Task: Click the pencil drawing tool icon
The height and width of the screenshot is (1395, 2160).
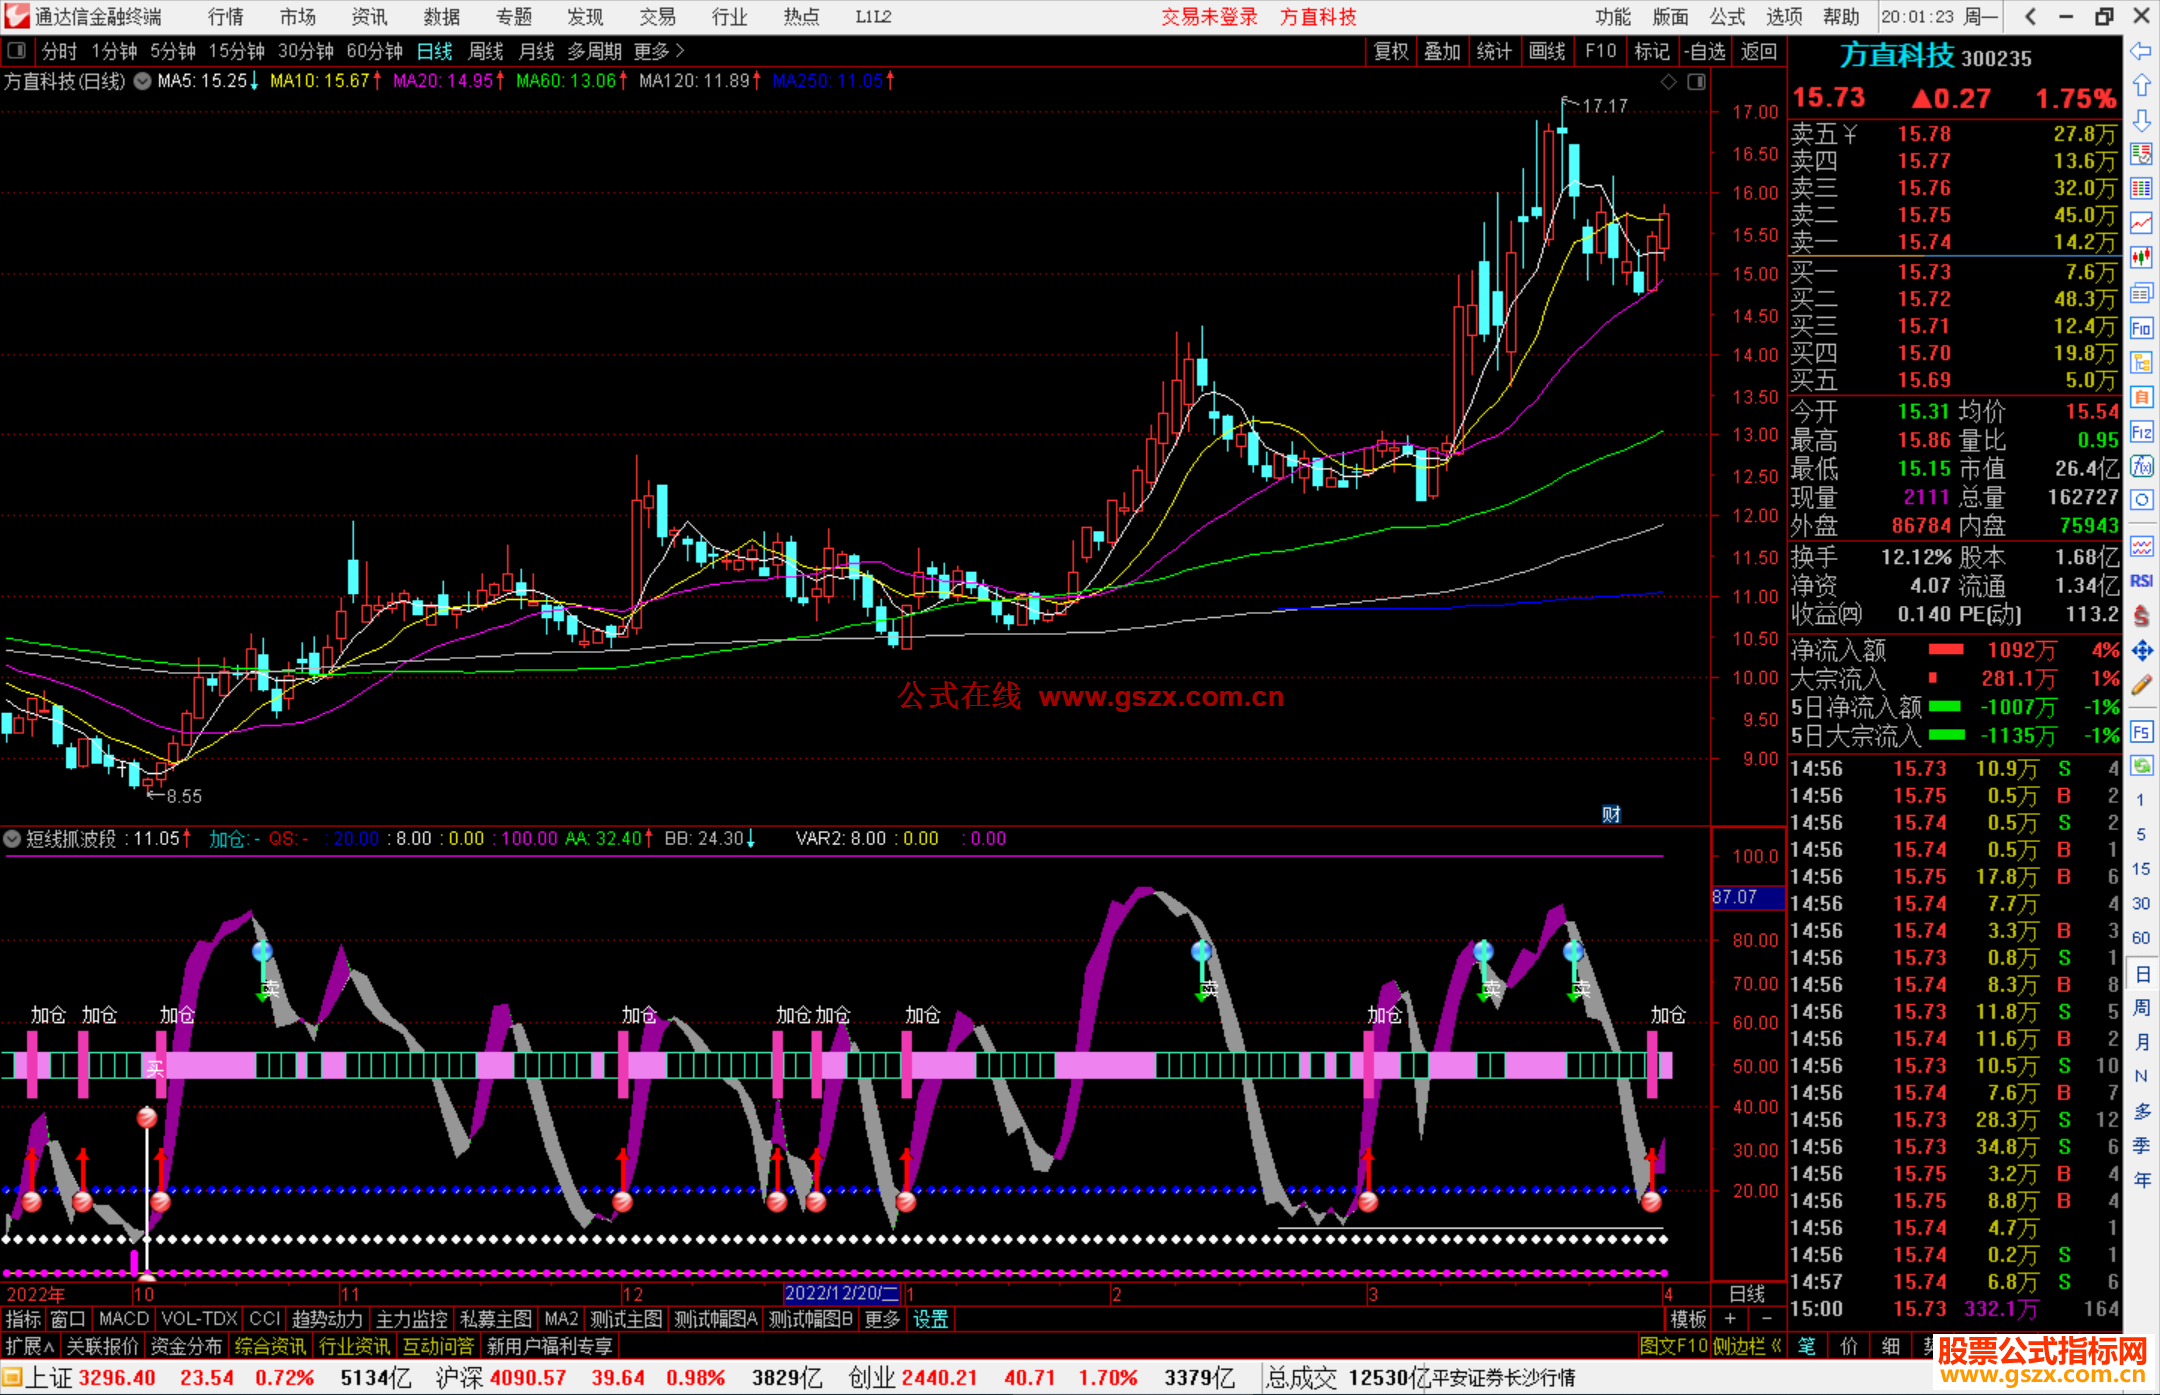Action: 2141,685
